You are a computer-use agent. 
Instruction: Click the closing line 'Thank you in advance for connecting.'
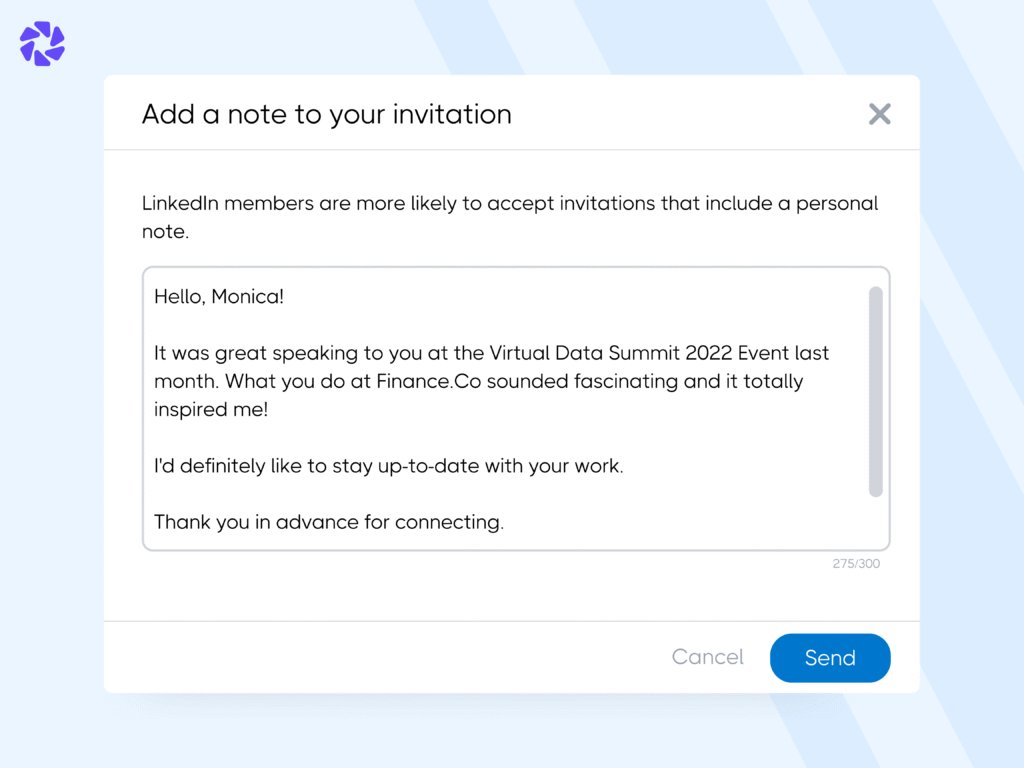[x=328, y=522]
